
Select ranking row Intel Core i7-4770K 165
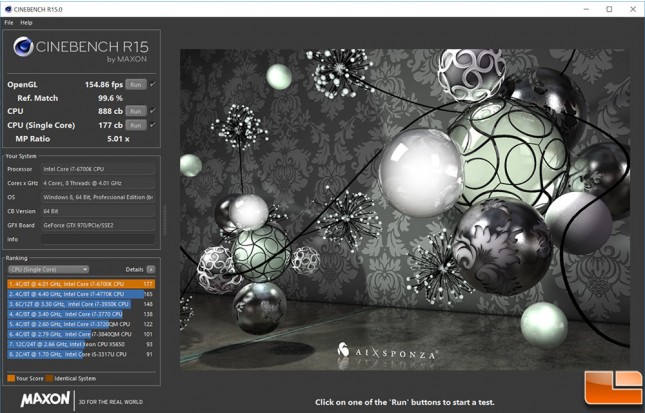pyautogui.click(x=81, y=294)
